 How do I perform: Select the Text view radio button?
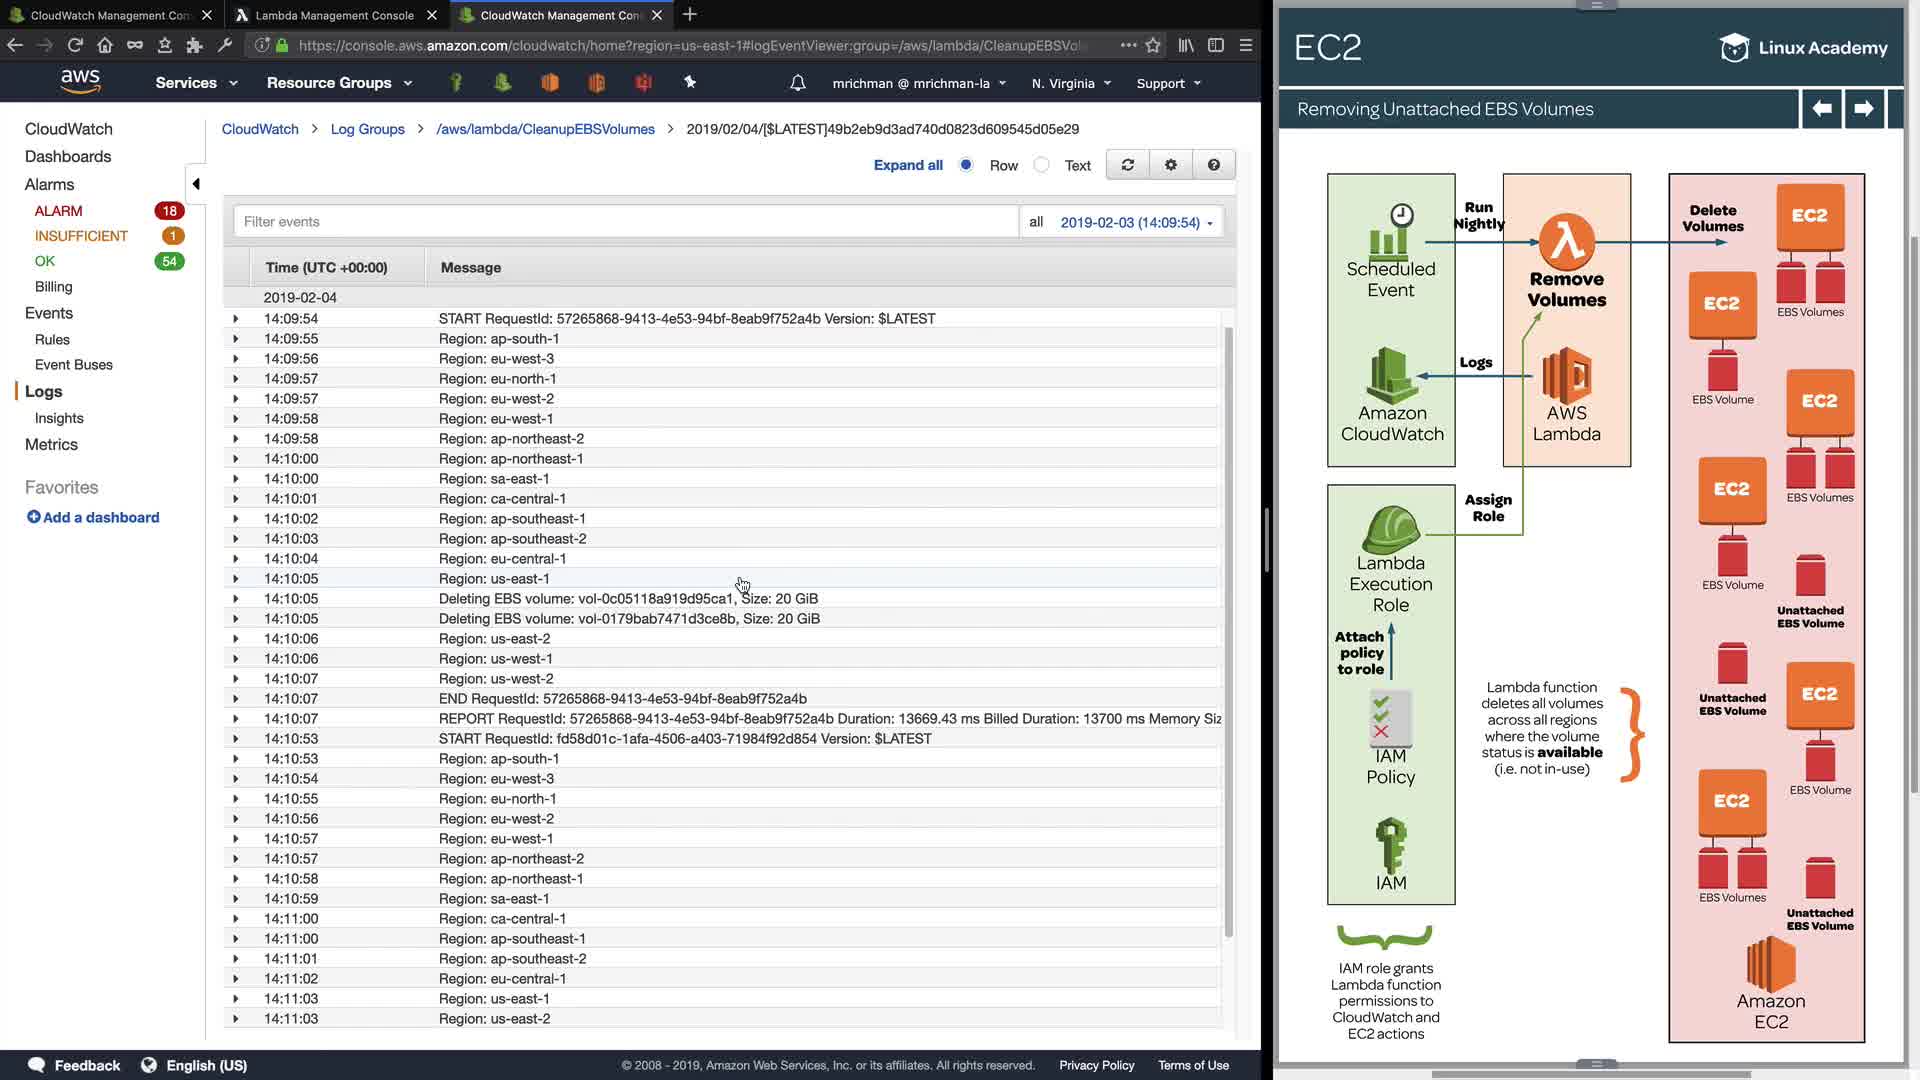pyautogui.click(x=1042, y=165)
